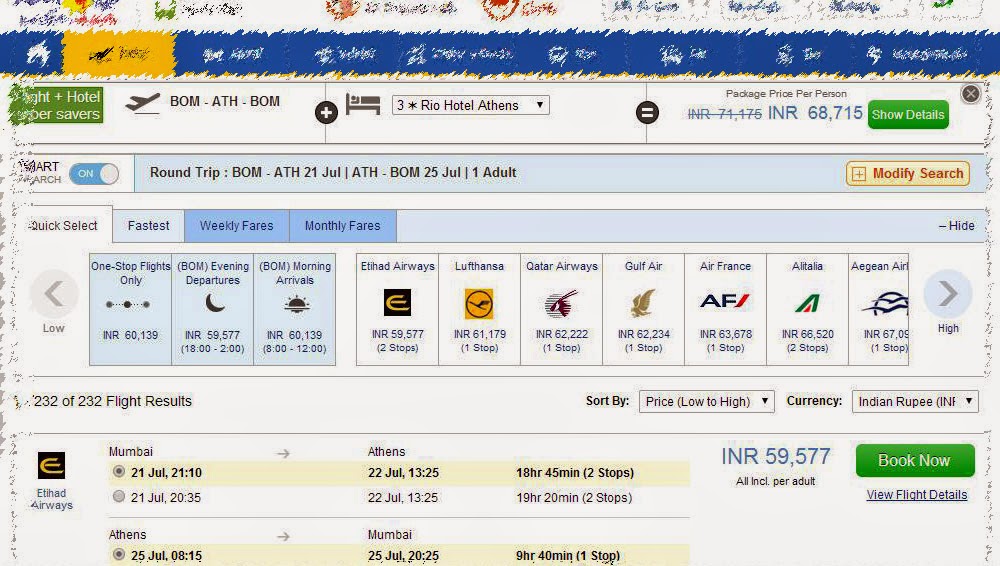Open the Sort By Price dropdown
Image resolution: width=1000 pixels, height=566 pixels.
(x=707, y=401)
